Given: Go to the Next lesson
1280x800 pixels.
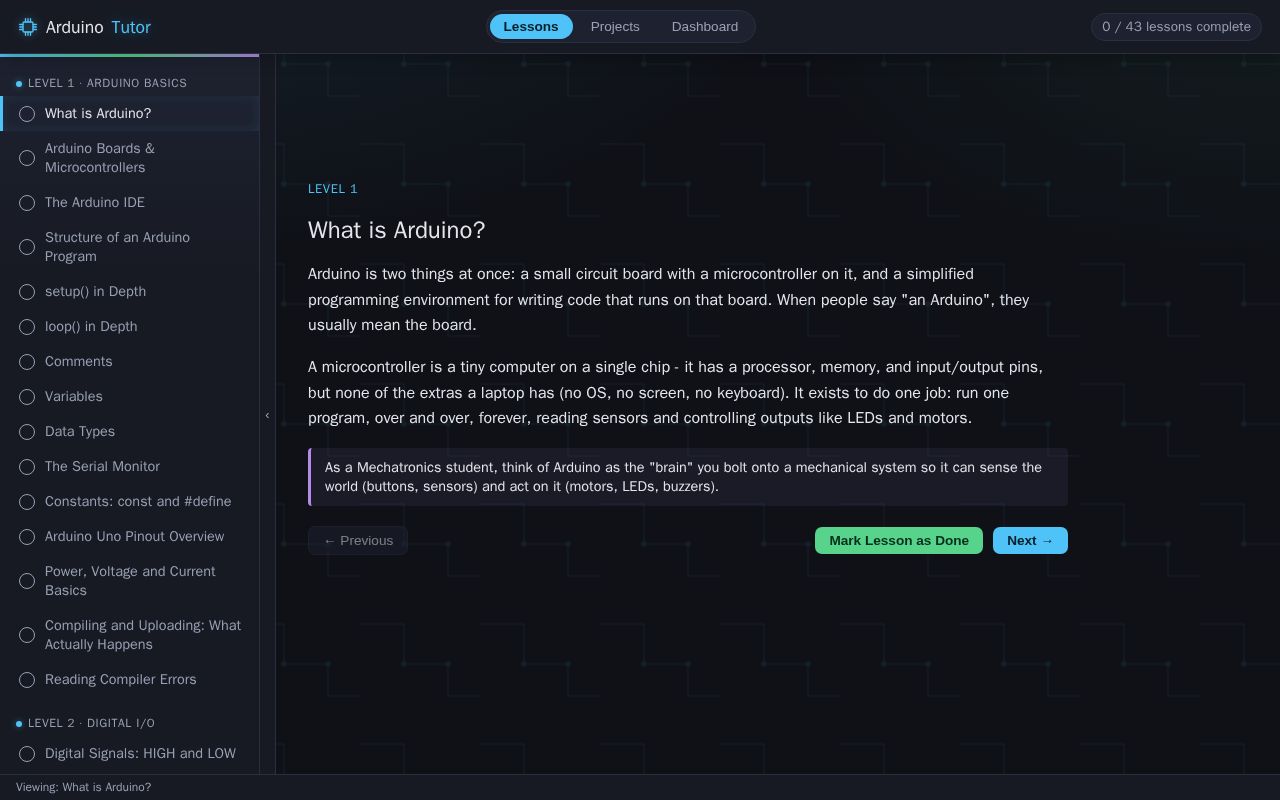Looking at the screenshot, I should [1030, 540].
